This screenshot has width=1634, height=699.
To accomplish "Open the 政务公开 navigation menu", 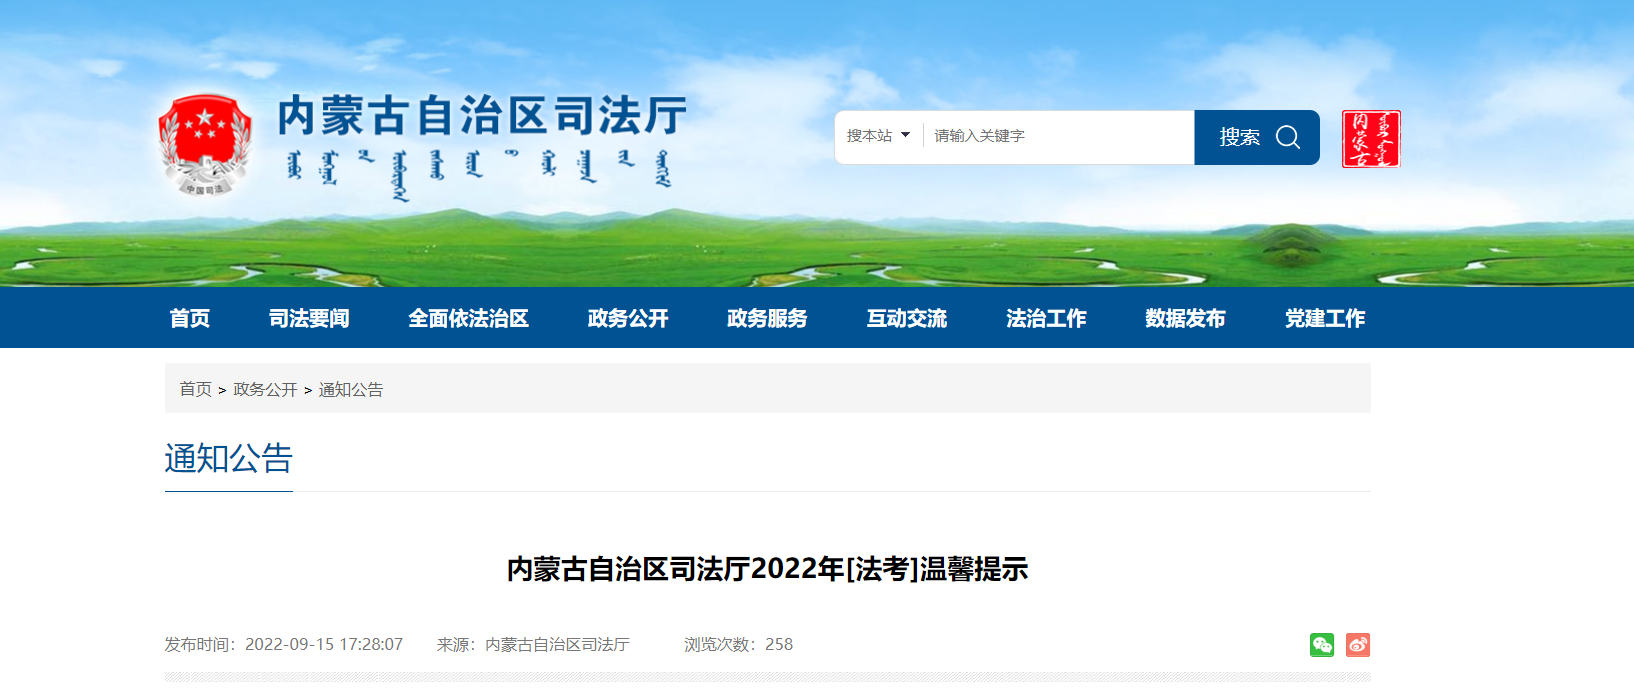I will (x=628, y=318).
